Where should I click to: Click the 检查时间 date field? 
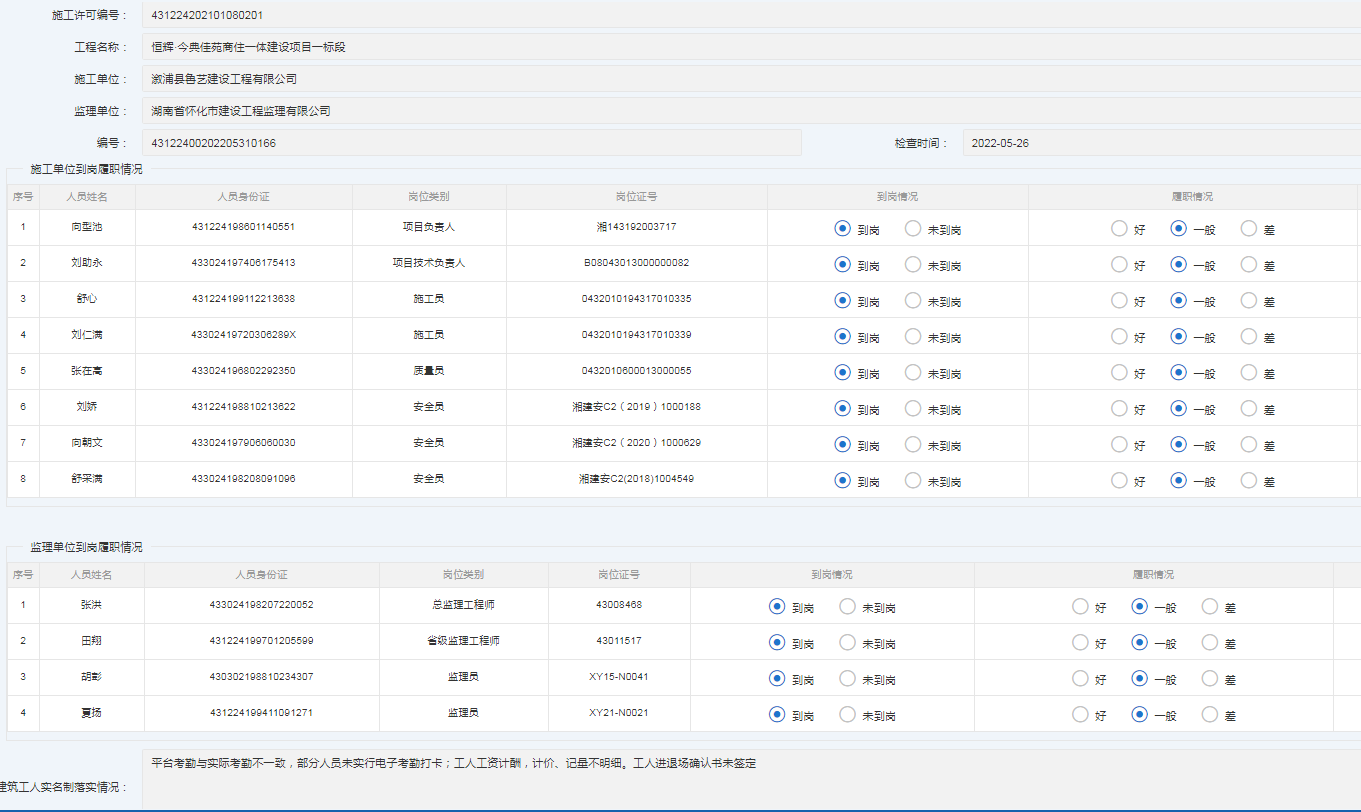[x=1162, y=143]
